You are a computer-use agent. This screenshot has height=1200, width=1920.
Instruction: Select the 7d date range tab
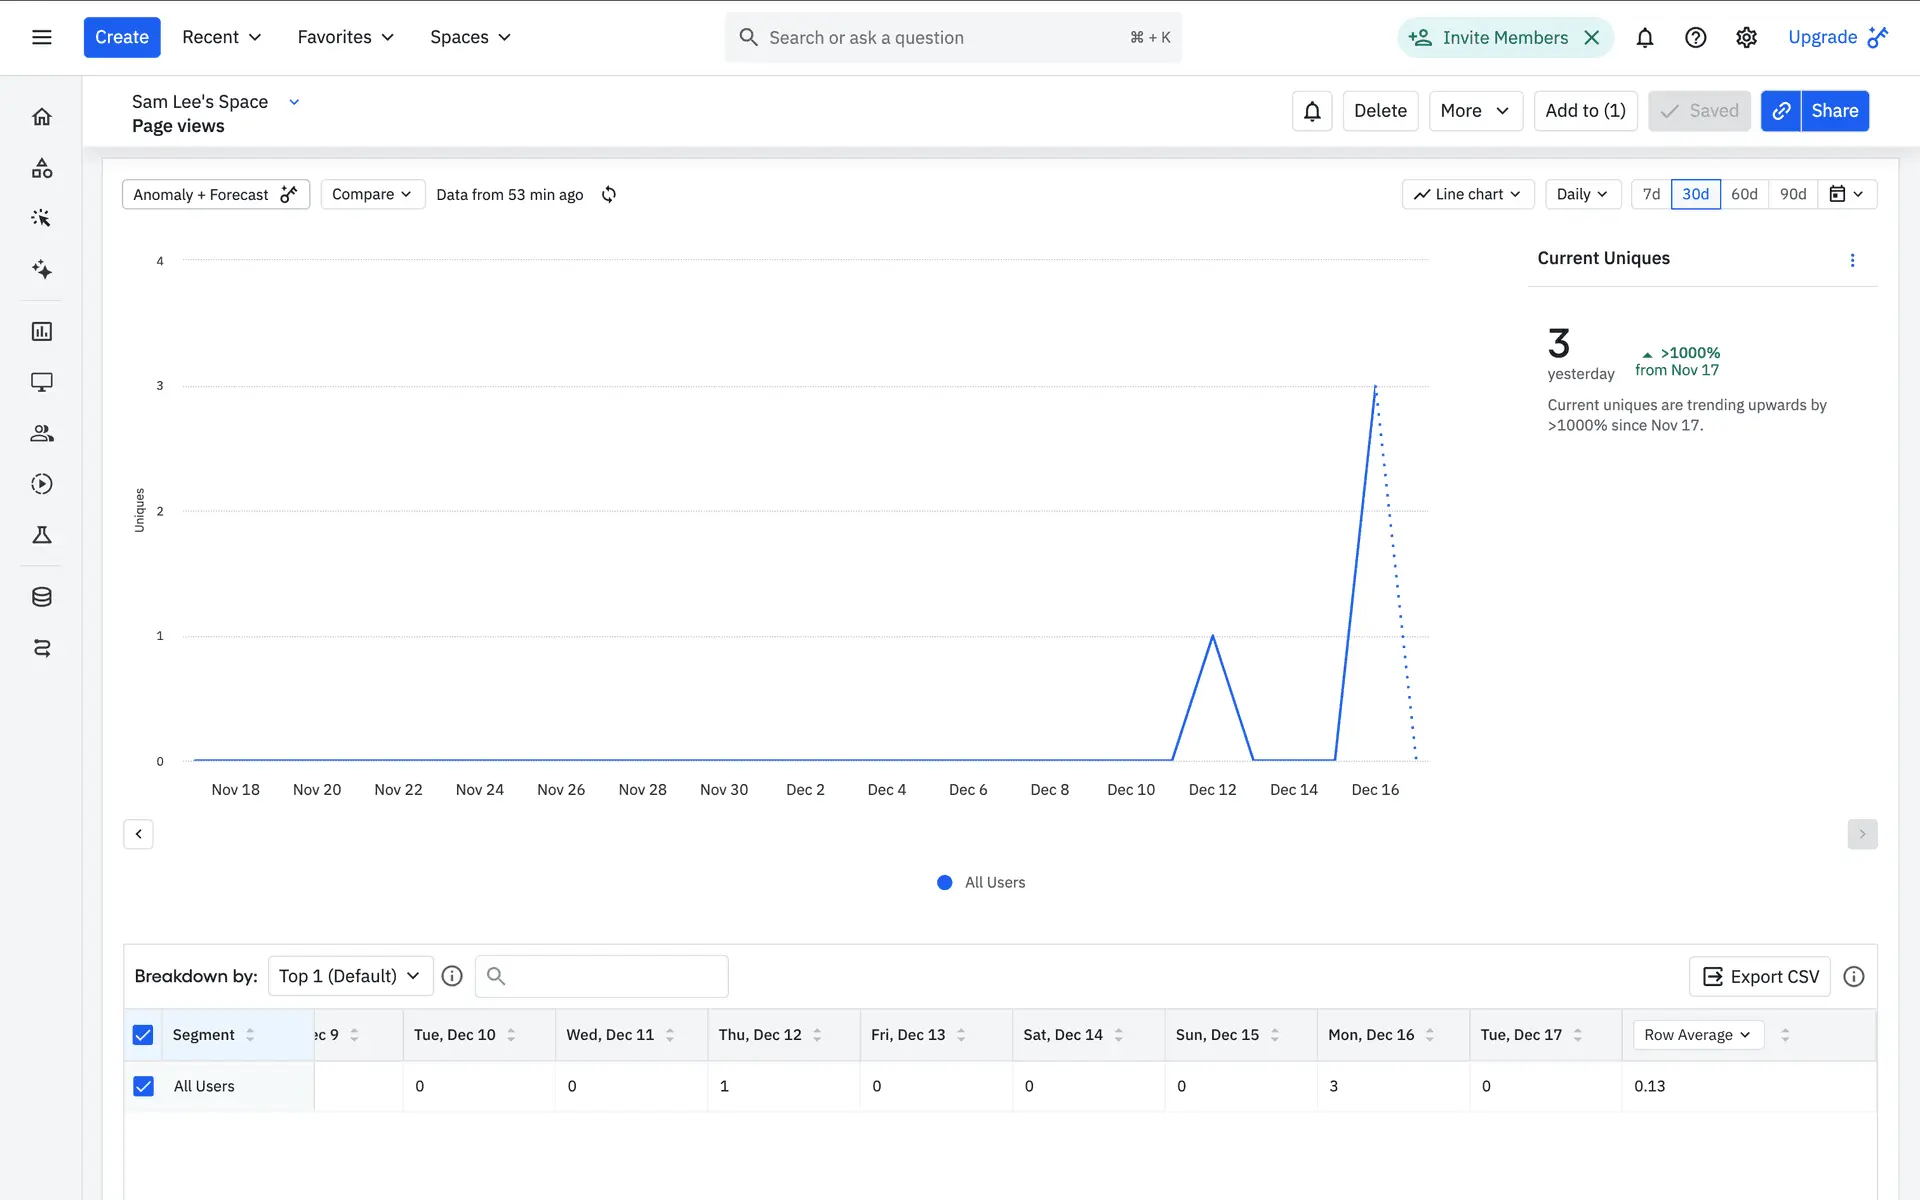tap(1651, 194)
